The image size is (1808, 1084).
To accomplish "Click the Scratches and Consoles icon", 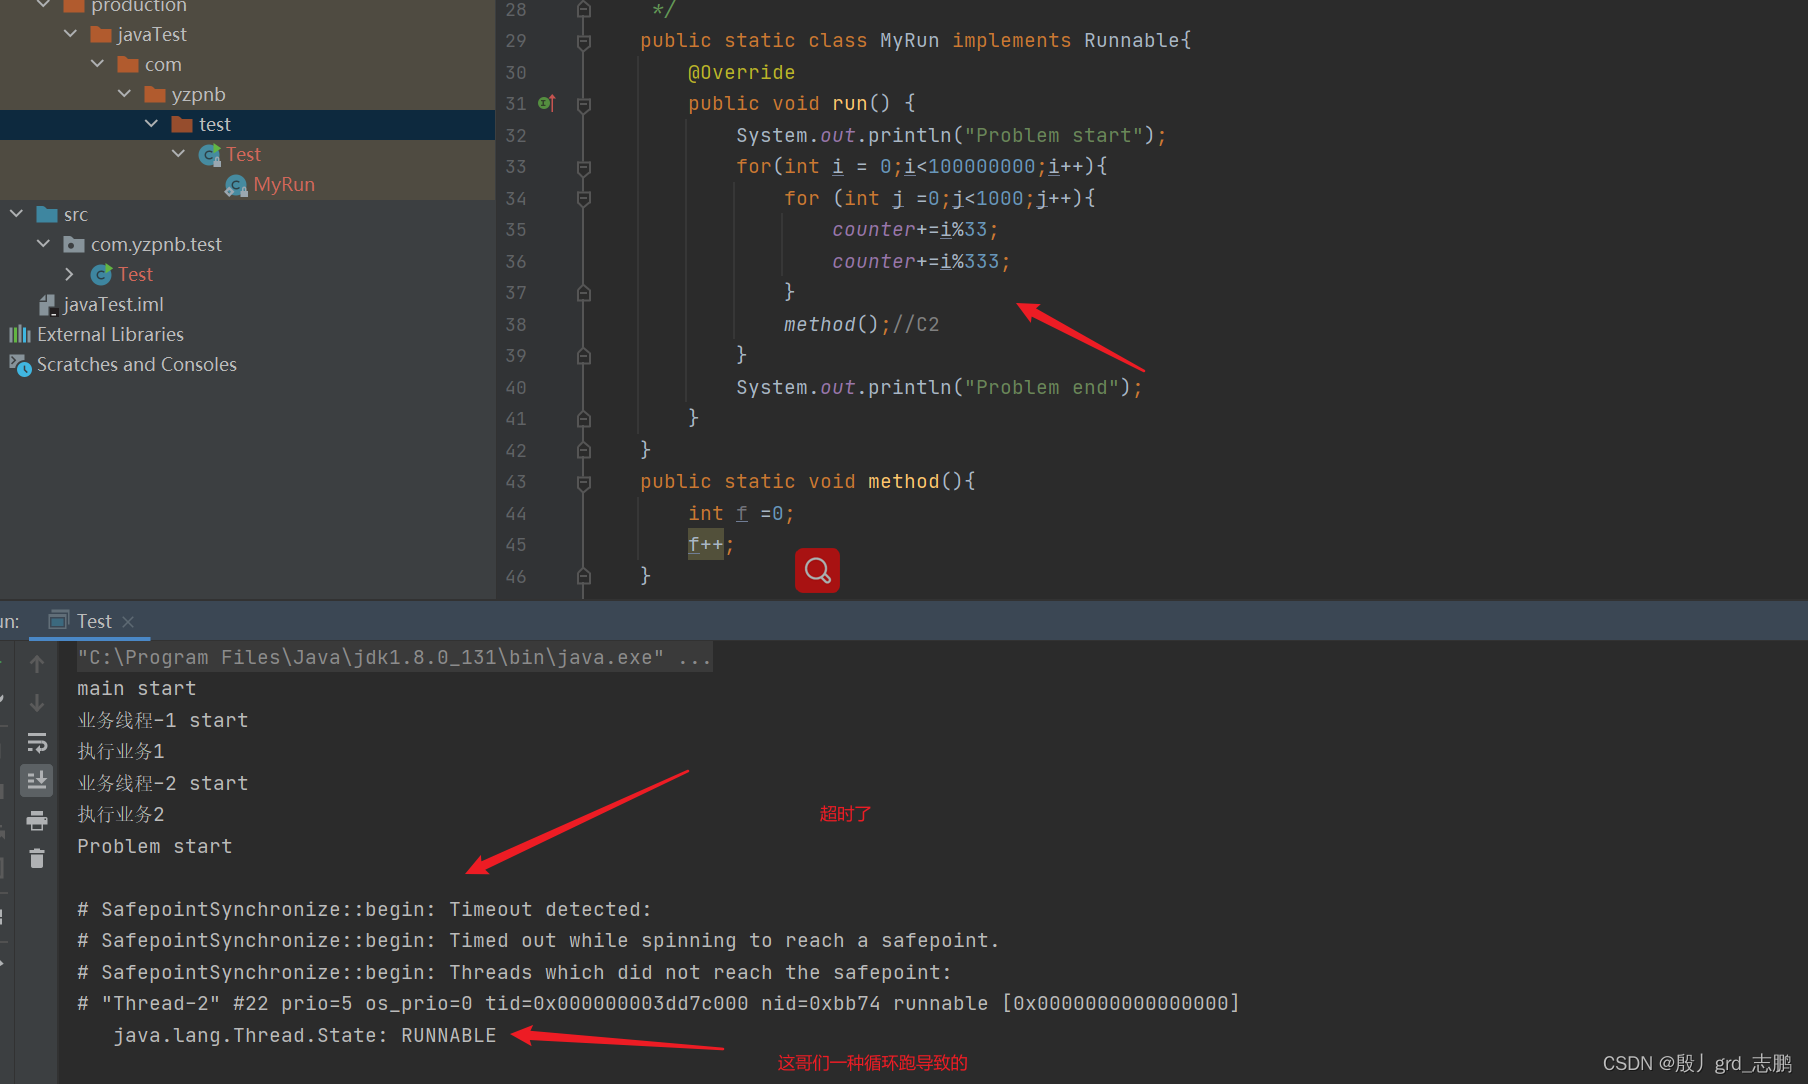I will click(x=20, y=365).
